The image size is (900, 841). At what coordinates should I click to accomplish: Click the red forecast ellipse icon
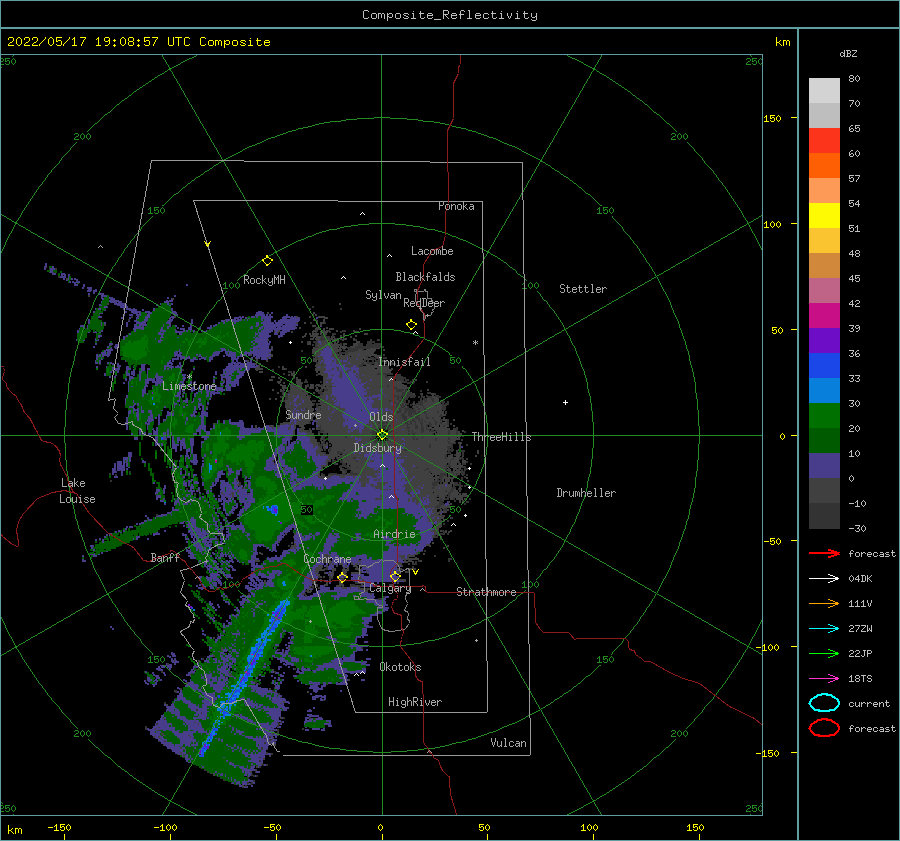click(x=824, y=728)
